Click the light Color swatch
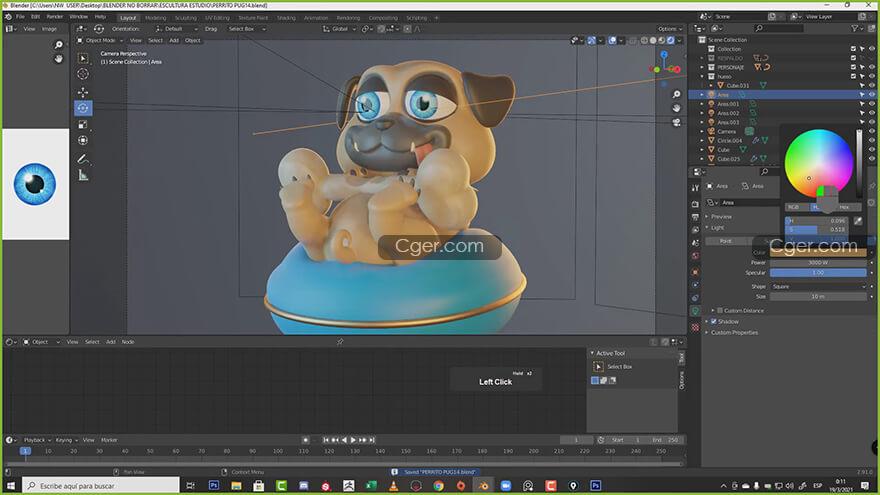 point(818,253)
